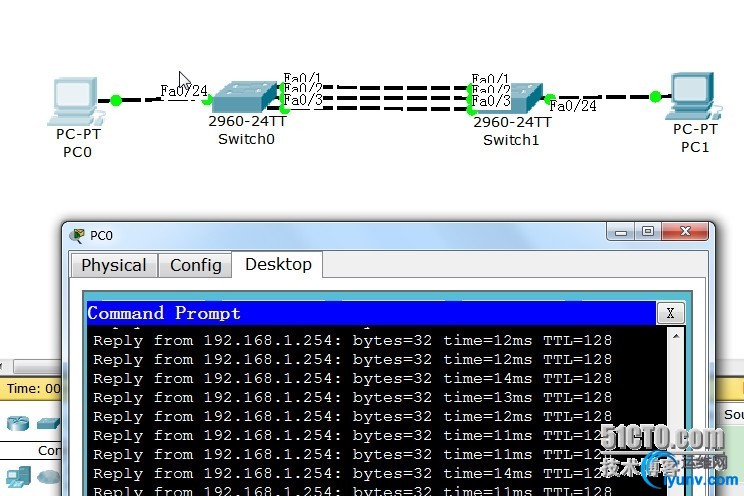Viewport: 744px width, 496px height.
Task: Click the first reply line with time=14ms
Action: pyautogui.click(x=353, y=378)
